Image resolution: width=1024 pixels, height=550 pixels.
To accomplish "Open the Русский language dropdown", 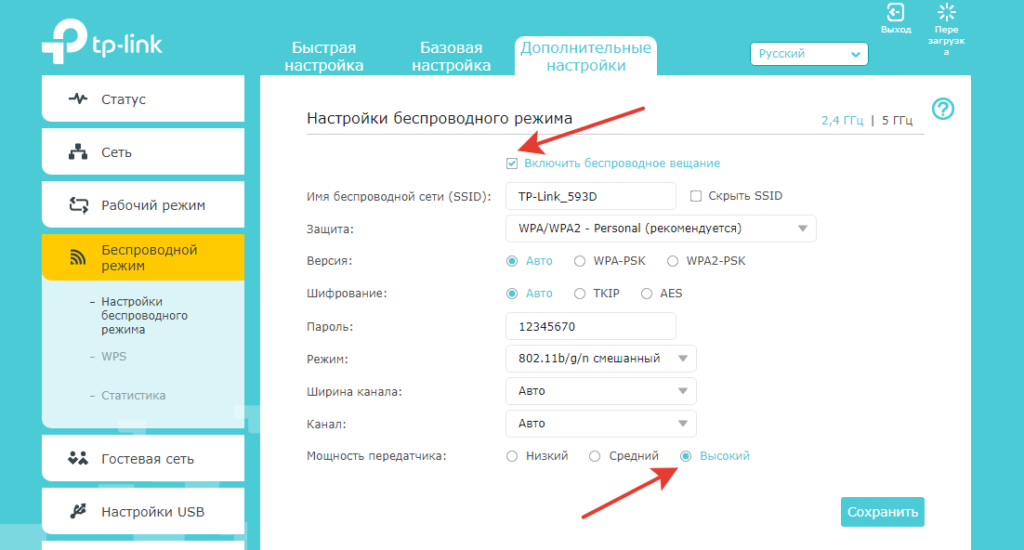I will pos(809,54).
